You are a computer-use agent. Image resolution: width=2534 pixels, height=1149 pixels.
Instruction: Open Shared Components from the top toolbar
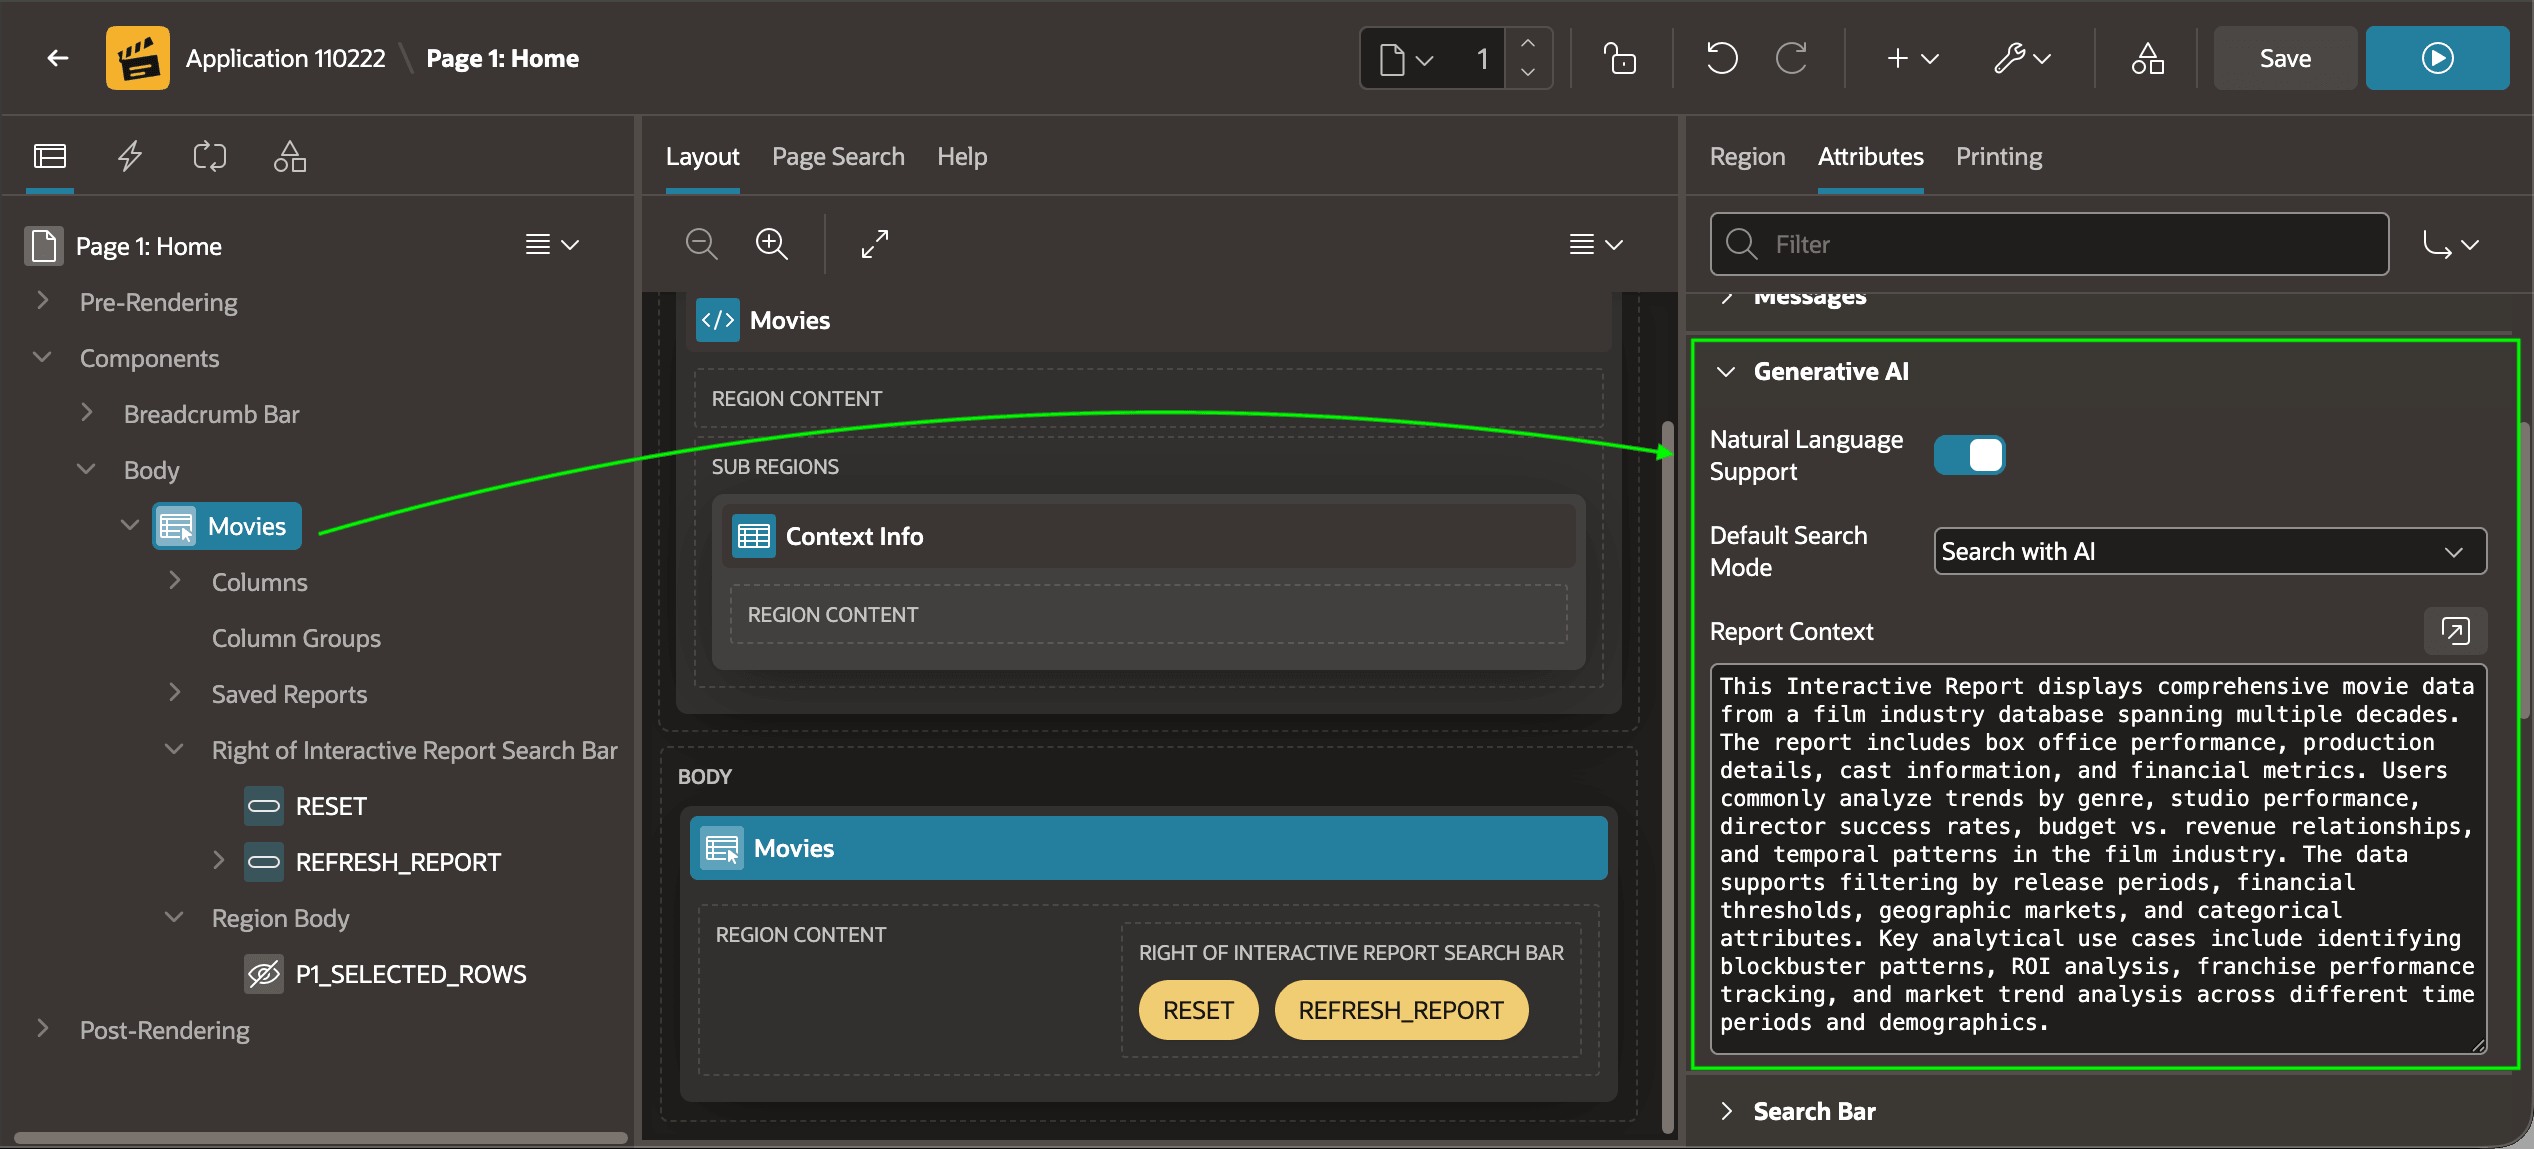pos(2147,58)
